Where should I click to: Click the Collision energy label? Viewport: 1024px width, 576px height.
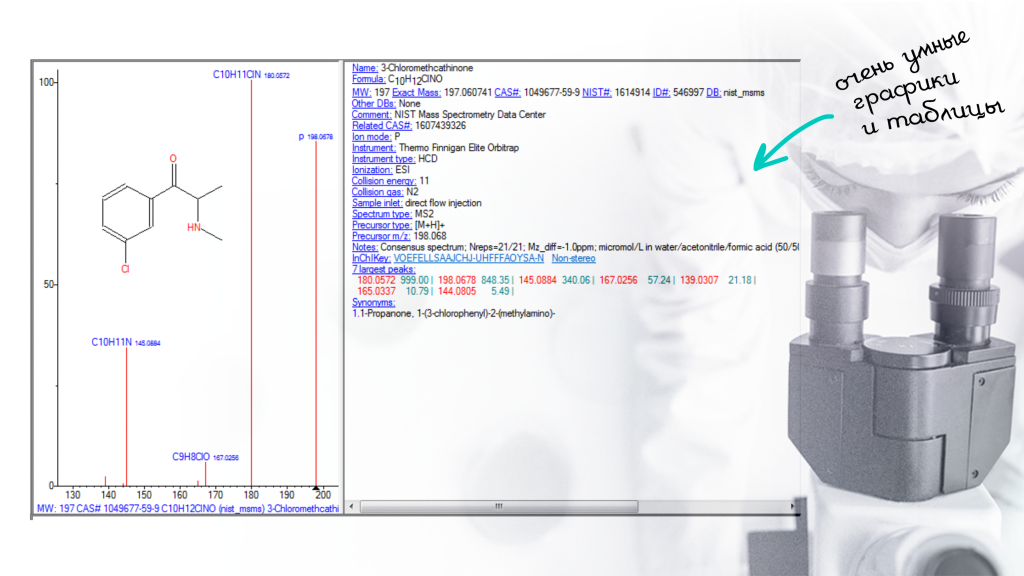pos(383,181)
